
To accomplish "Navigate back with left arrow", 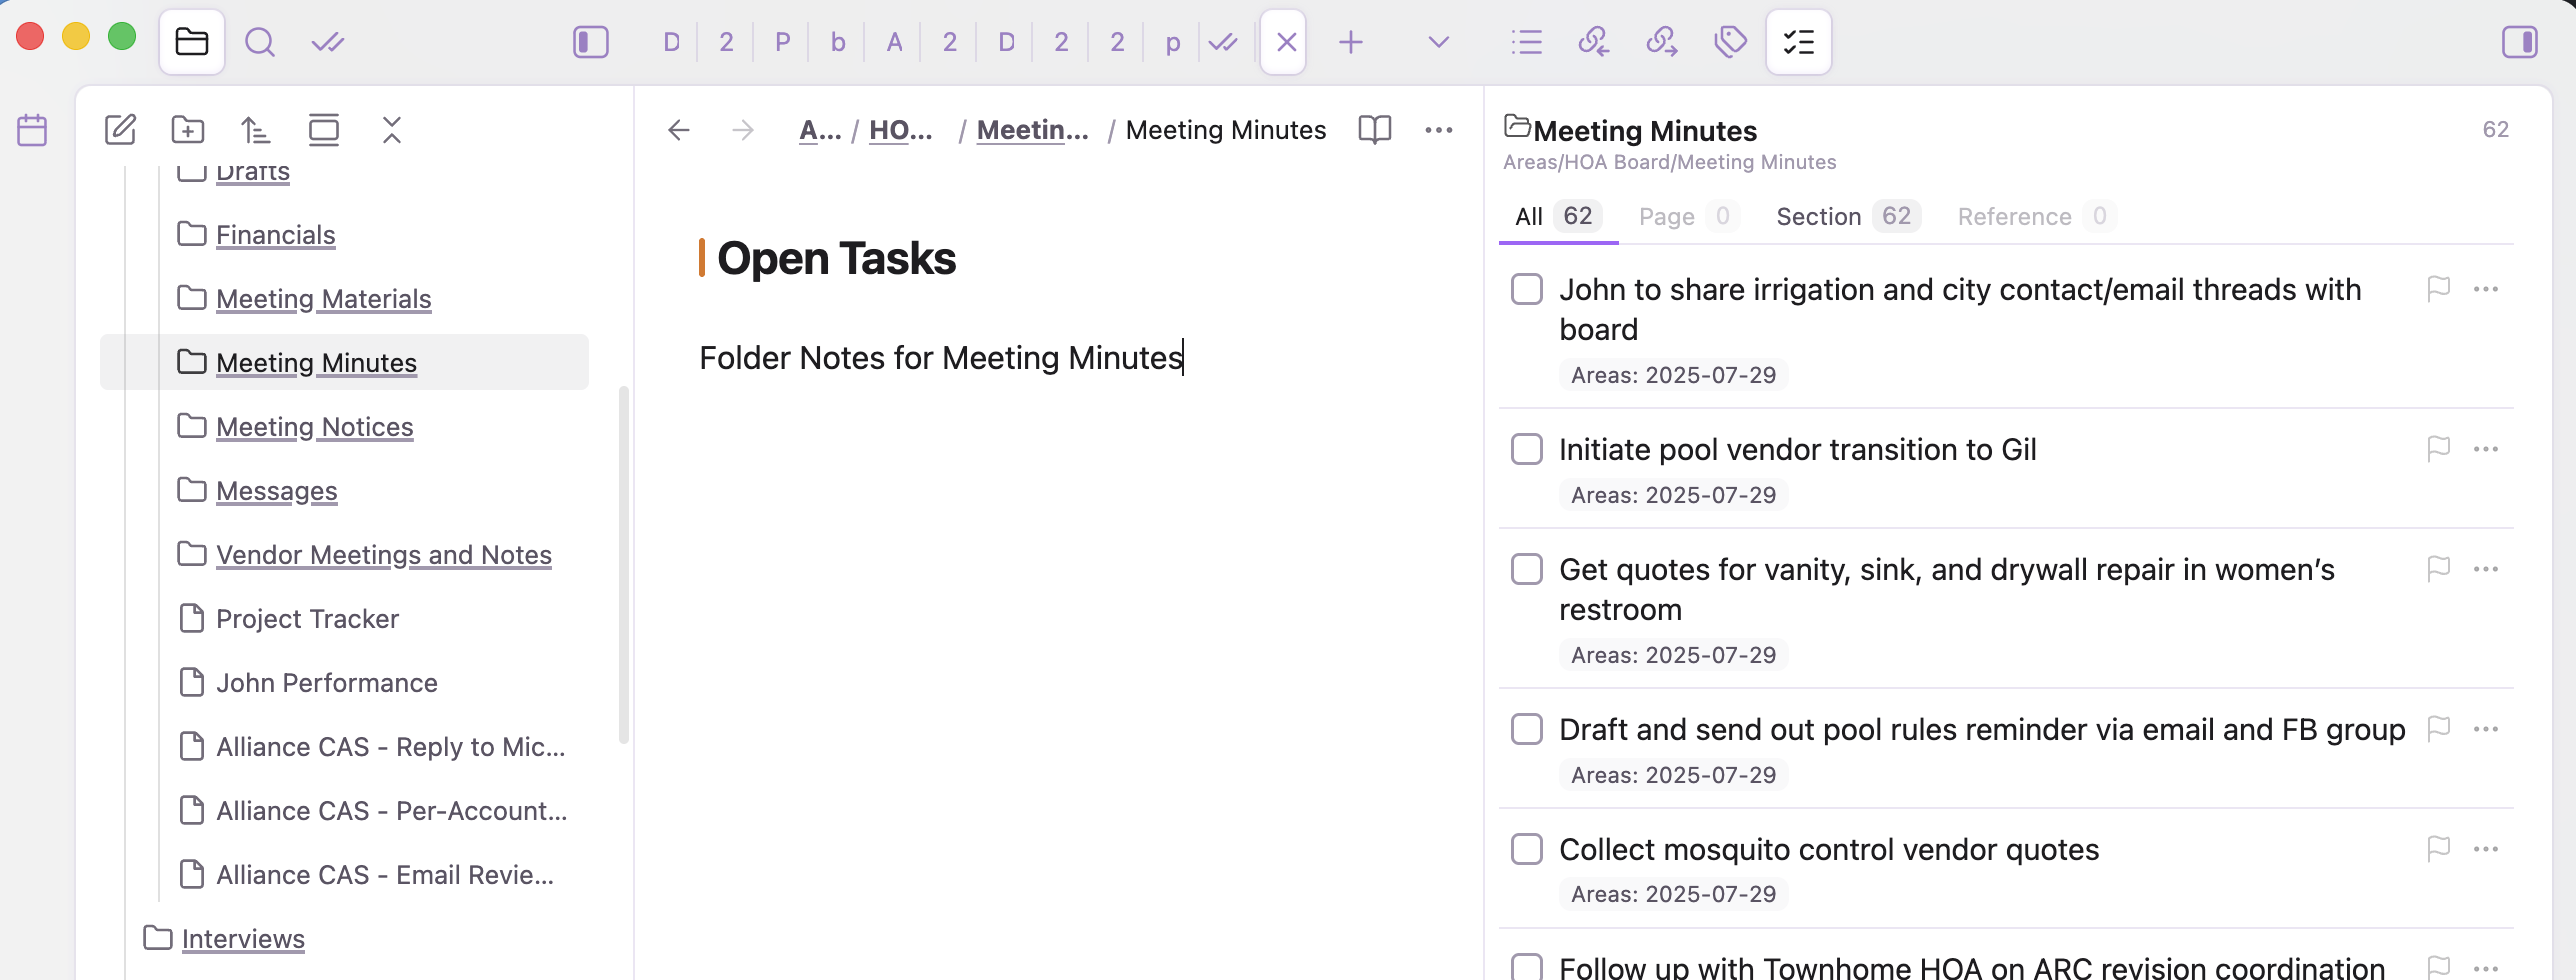I will click(x=679, y=130).
